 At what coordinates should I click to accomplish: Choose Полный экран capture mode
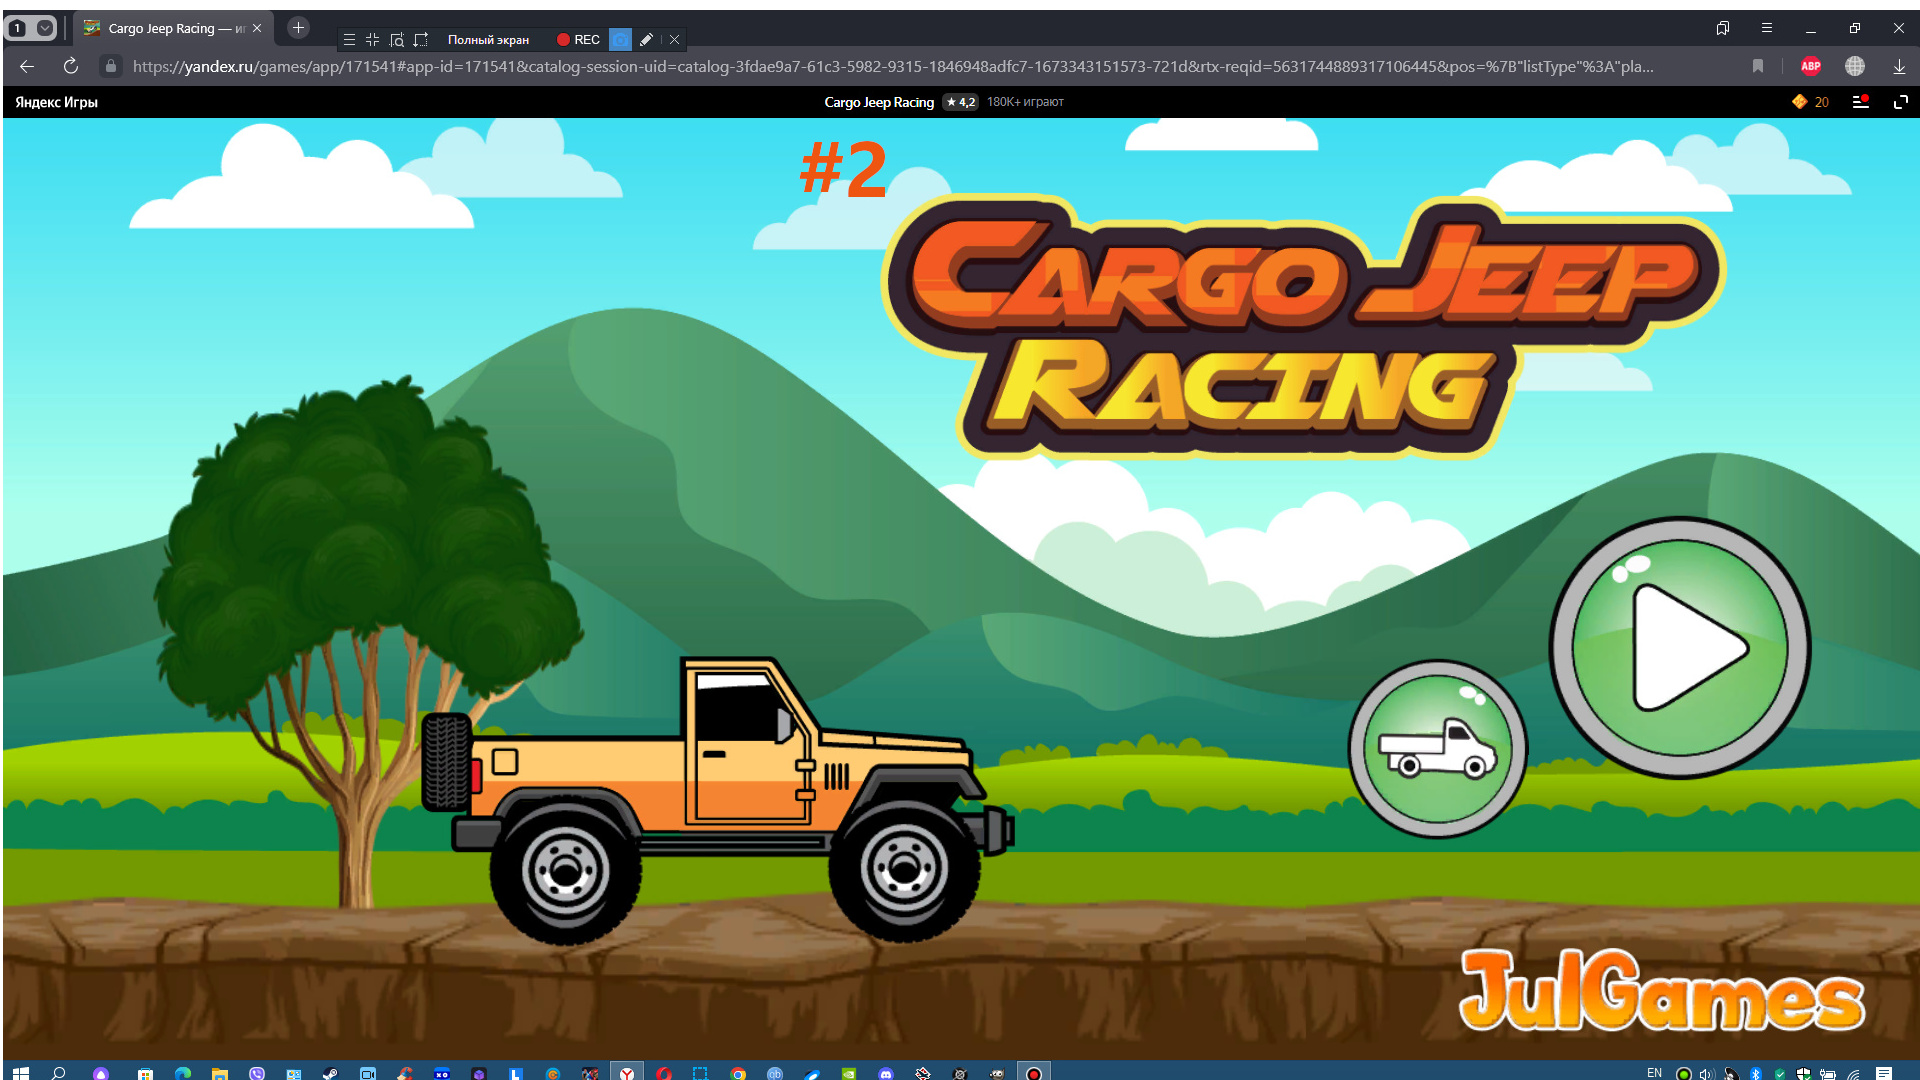pos(488,40)
